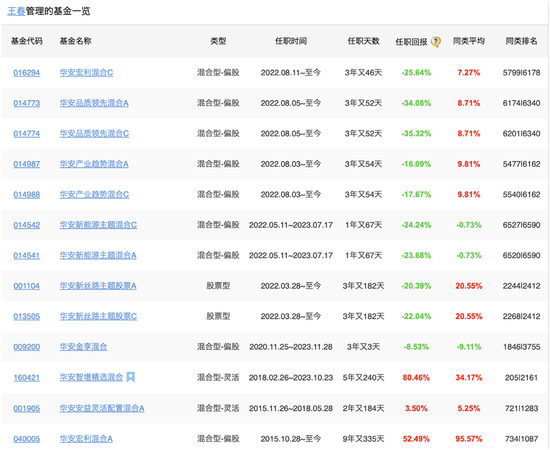This screenshot has width=550, height=450.
Task: Select the -34.08% return value
Action: 416,103
